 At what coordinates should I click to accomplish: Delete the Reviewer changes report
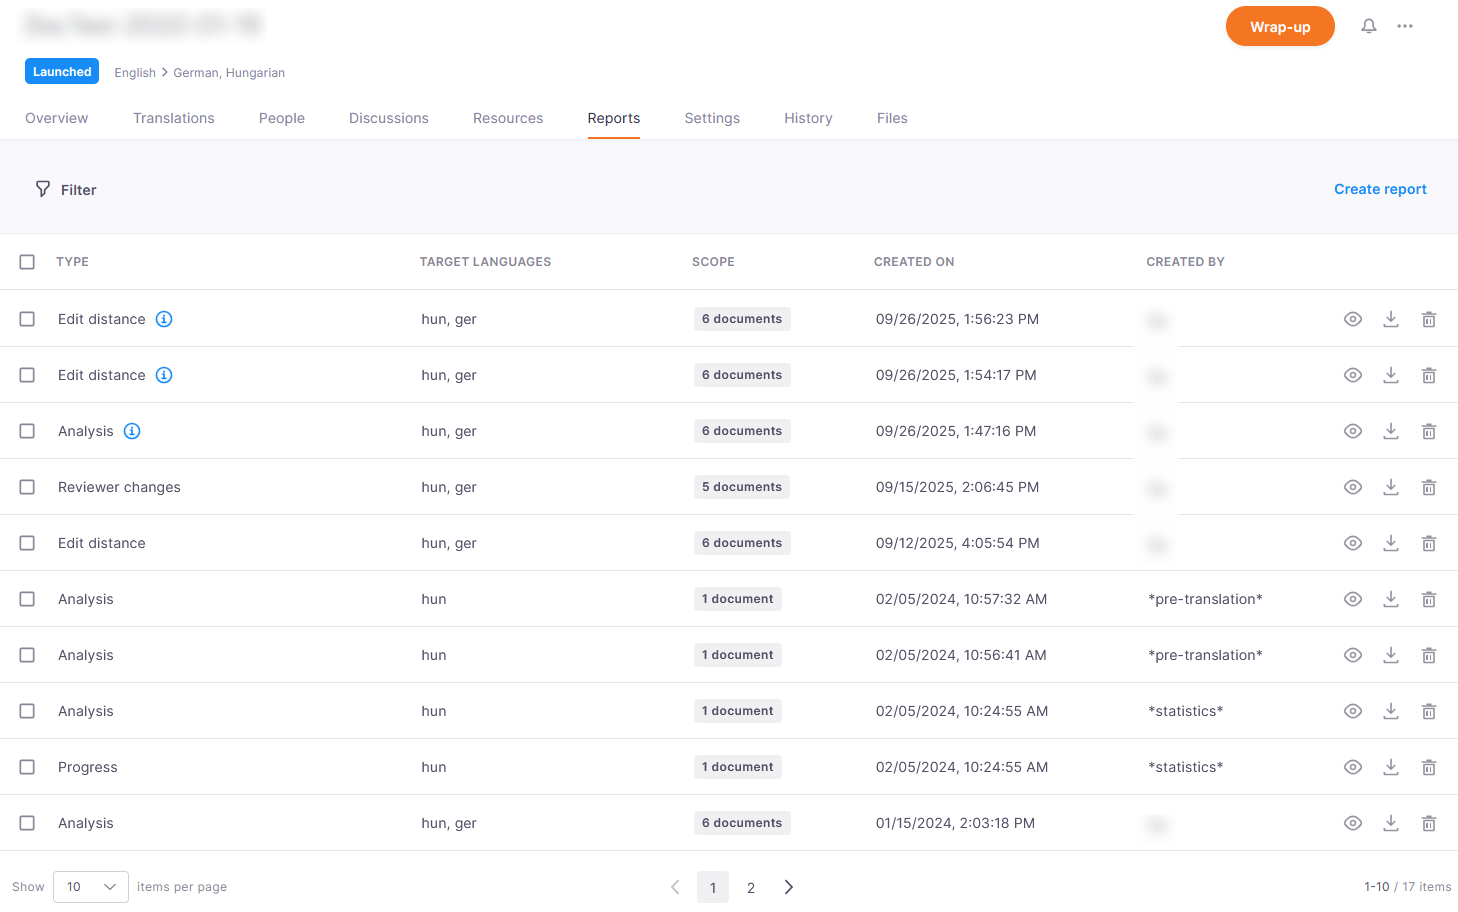pos(1429,487)
